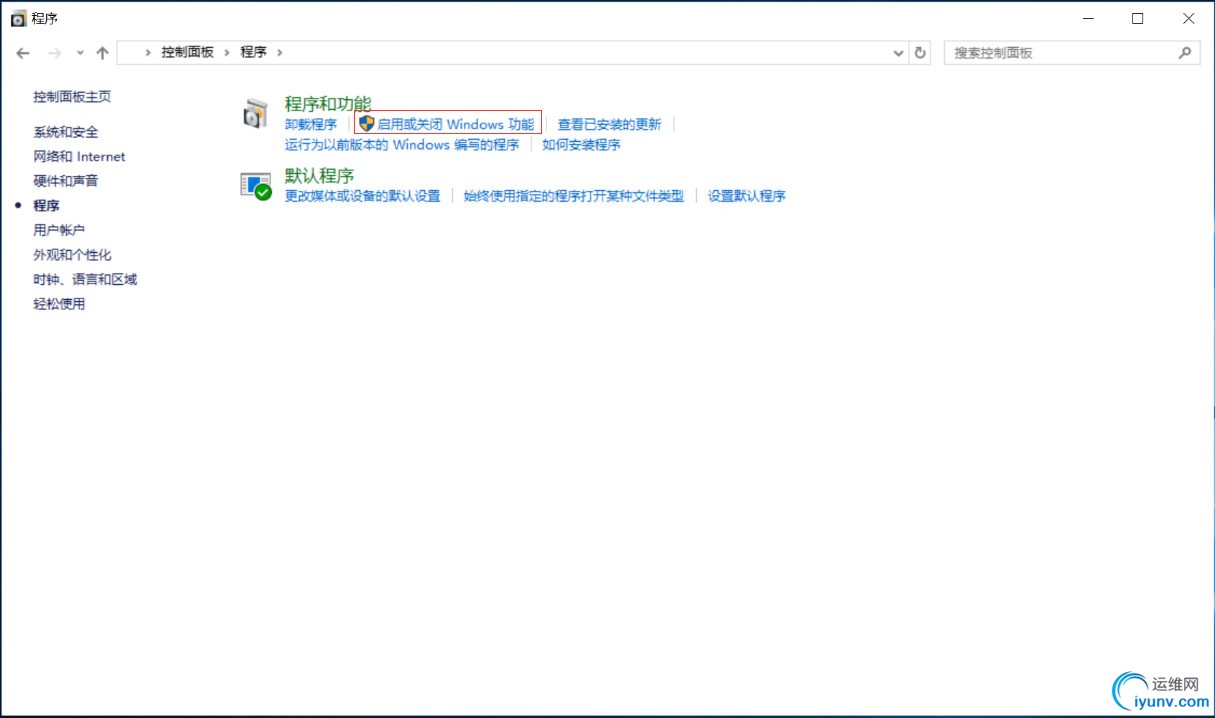Click 始终使用指定的程序打开某种文件类型 link
Screen dimensions: 1215x718
point(574,196)
